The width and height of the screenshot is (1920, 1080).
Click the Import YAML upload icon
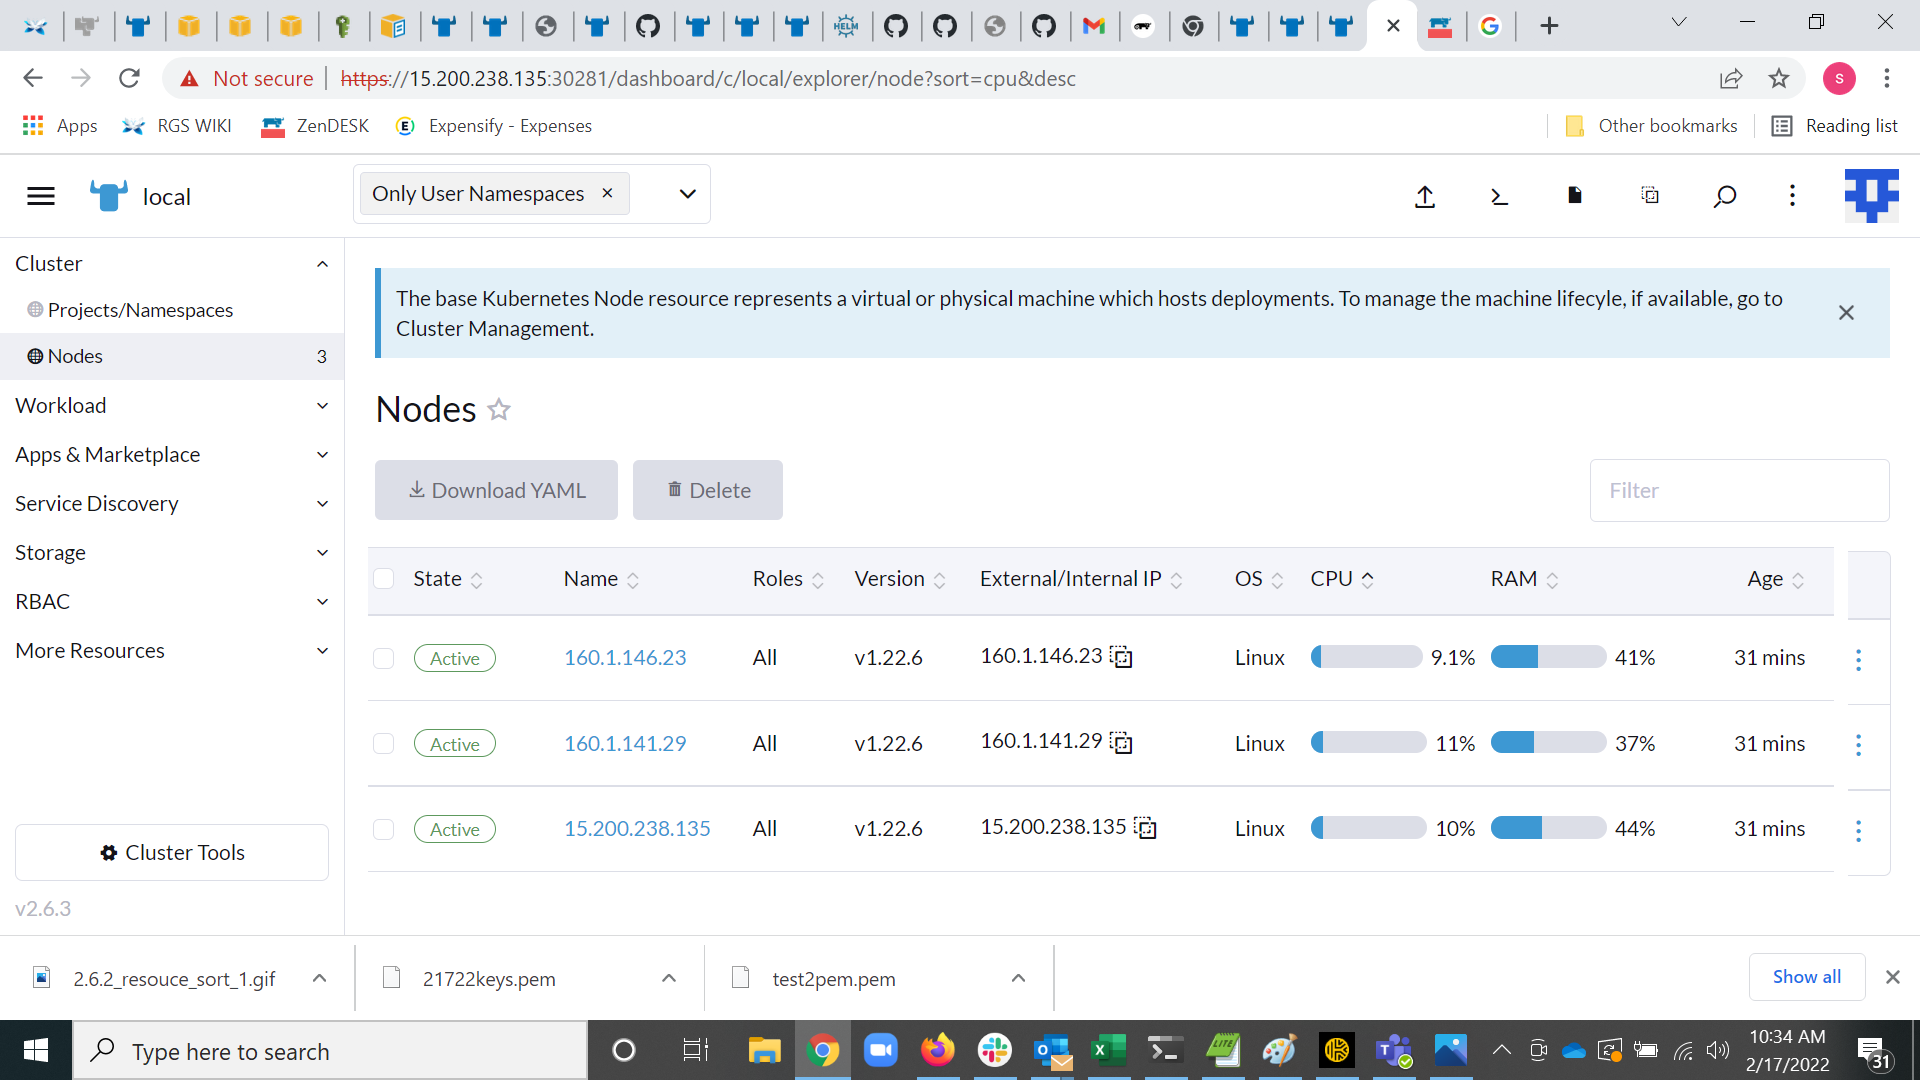coord(1425,196)
